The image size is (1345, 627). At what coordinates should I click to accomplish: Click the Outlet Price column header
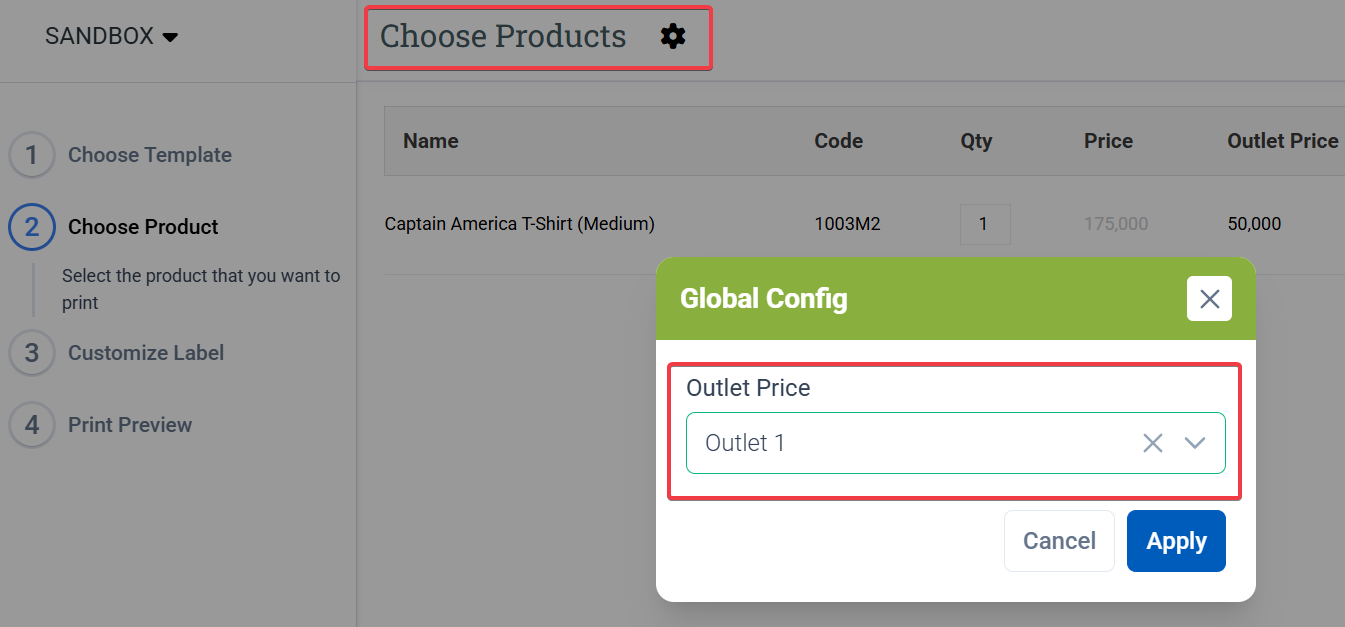pyautogui.click(x=1282, y=141)
